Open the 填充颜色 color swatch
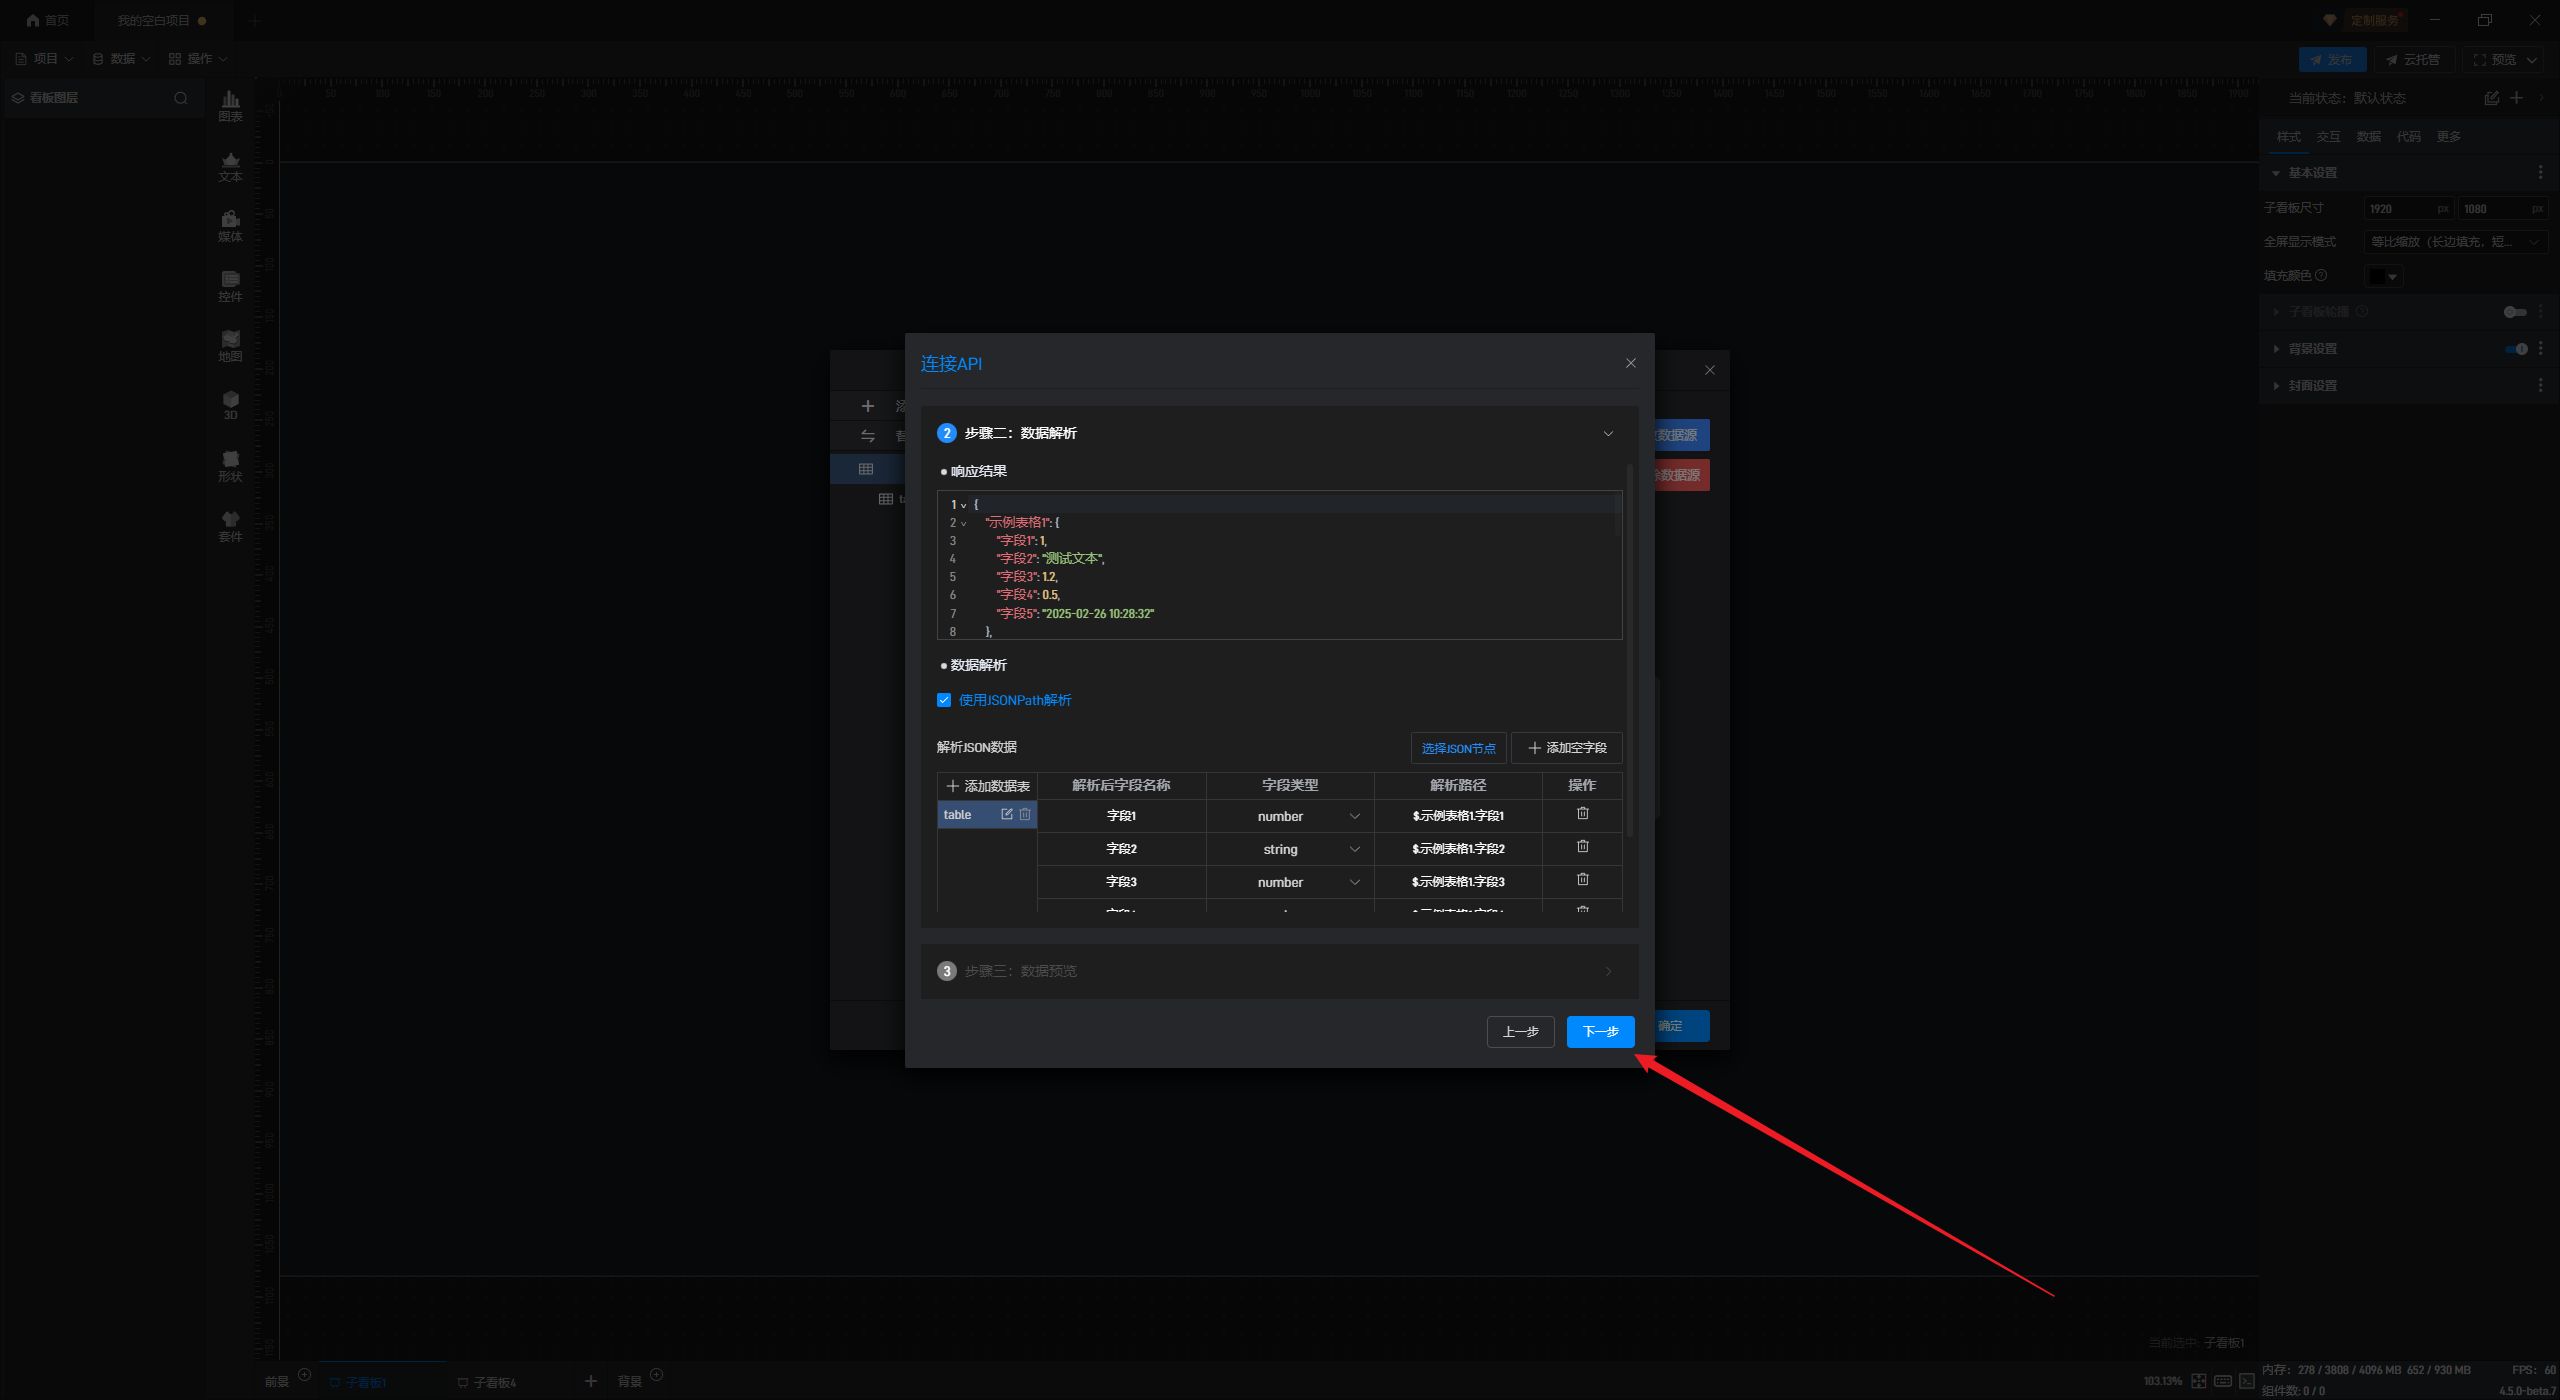Screen dimensions: 2560x1400 click(x=2382, y=276)
